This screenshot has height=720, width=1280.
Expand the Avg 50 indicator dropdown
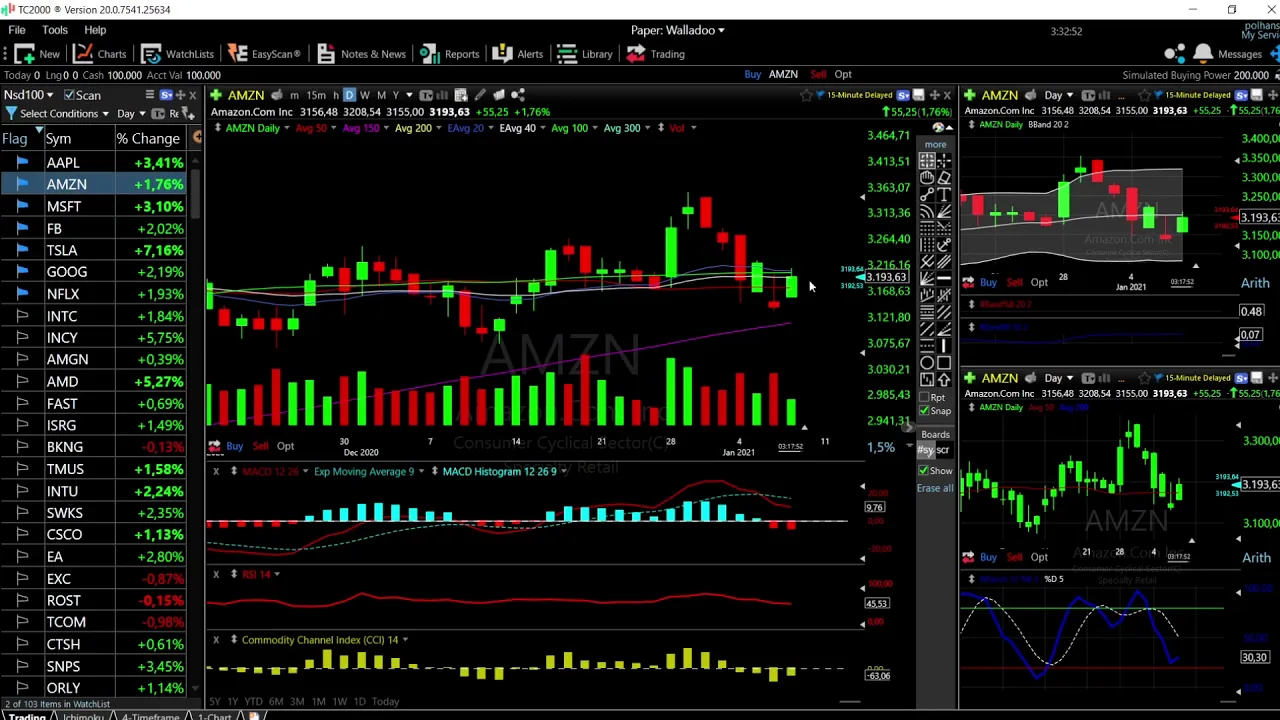click(334, 128)
